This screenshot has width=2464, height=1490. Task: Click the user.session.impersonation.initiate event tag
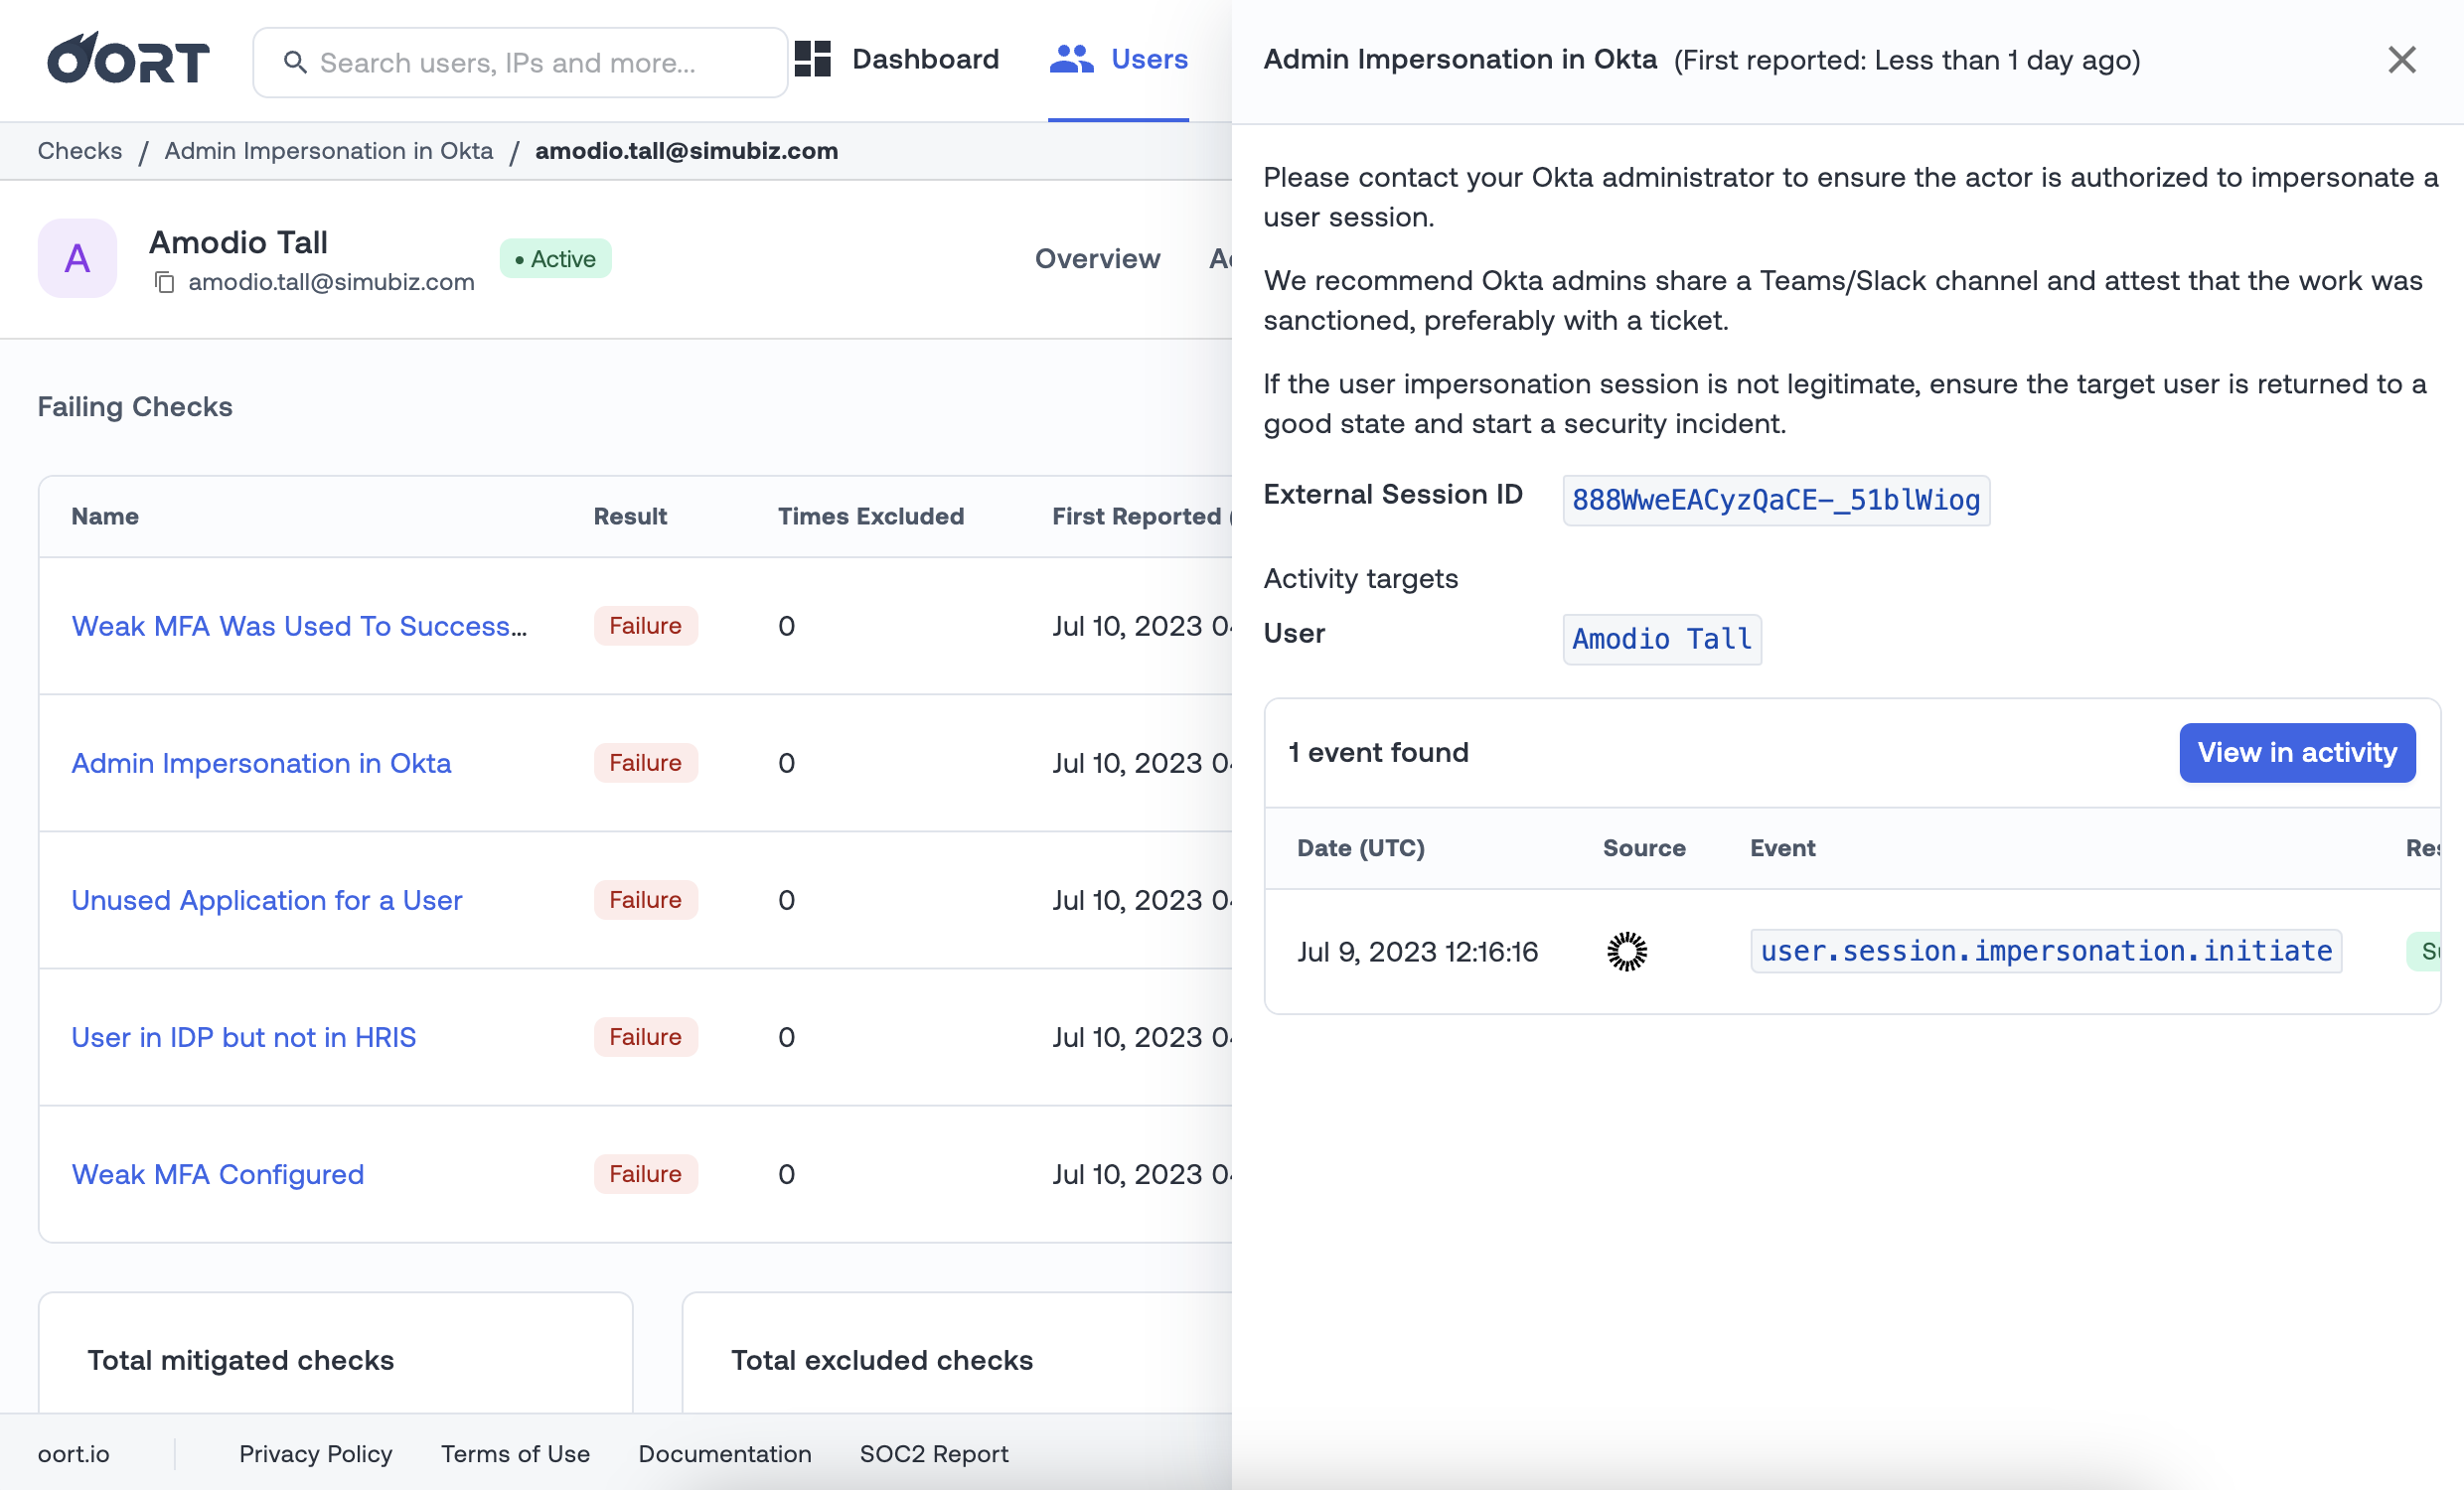(2045, 951)
